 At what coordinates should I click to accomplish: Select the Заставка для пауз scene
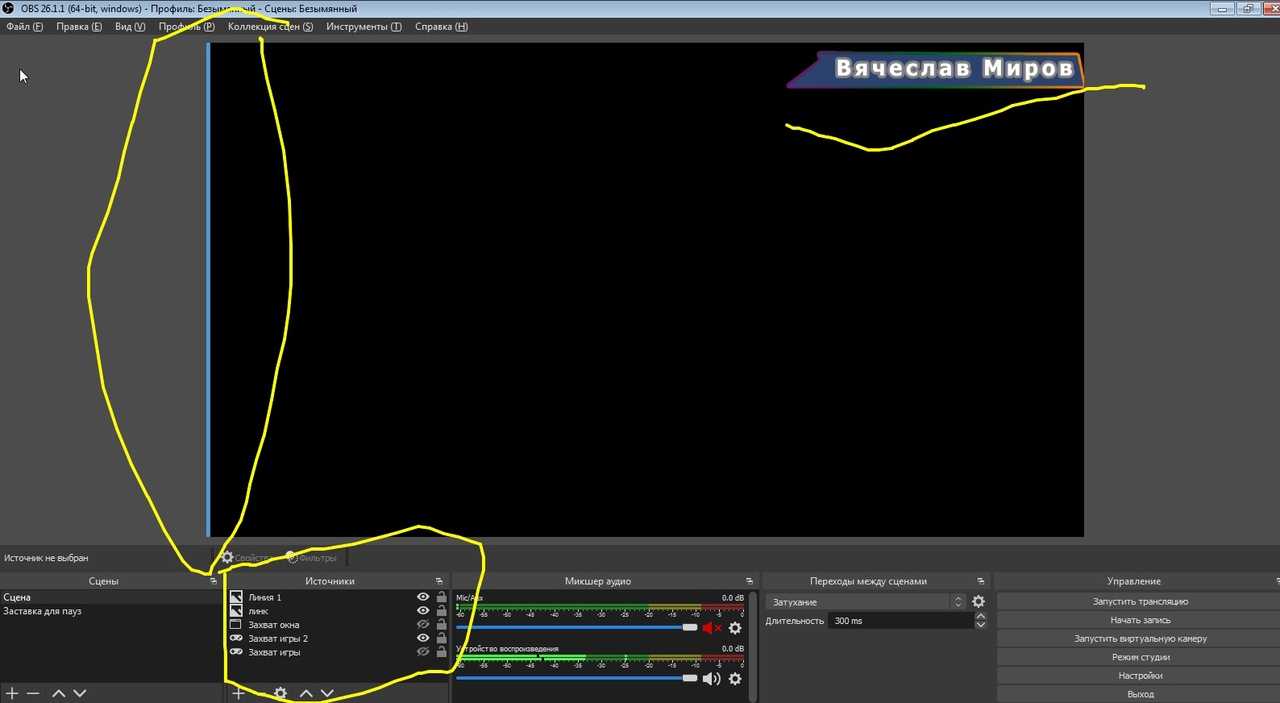coord(43,611)
